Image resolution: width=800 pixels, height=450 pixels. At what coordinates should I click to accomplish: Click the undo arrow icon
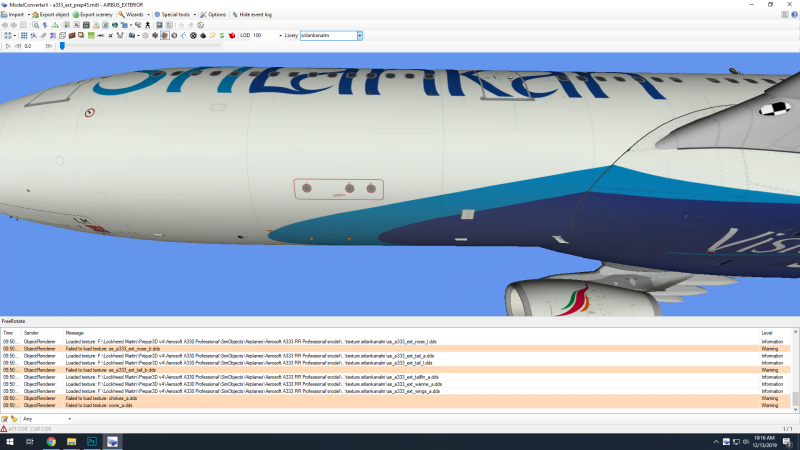click(181, 25)
